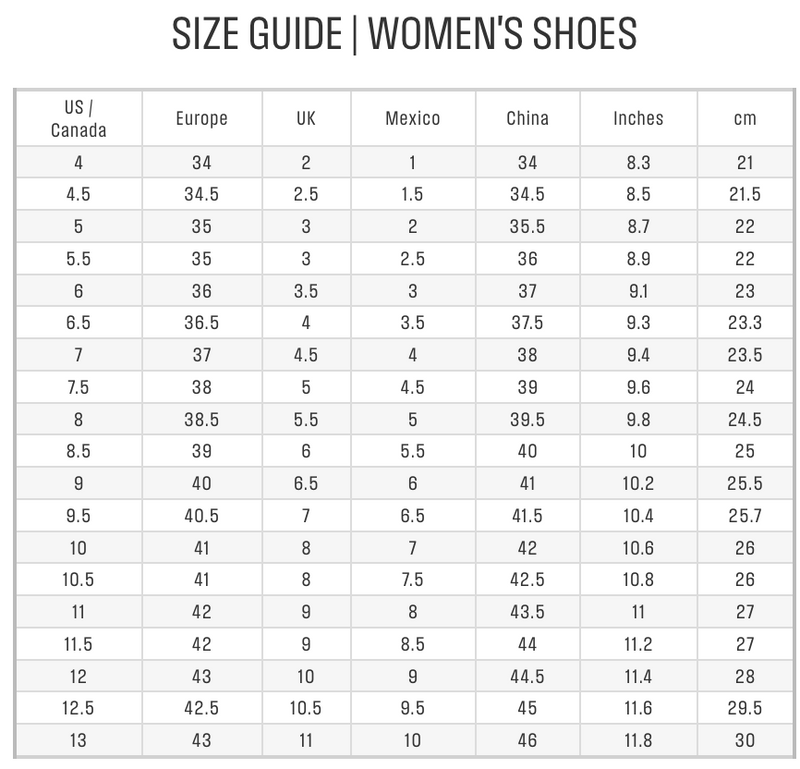
Task: Click the 29.5 cm cell
Action: click(744, 708)
